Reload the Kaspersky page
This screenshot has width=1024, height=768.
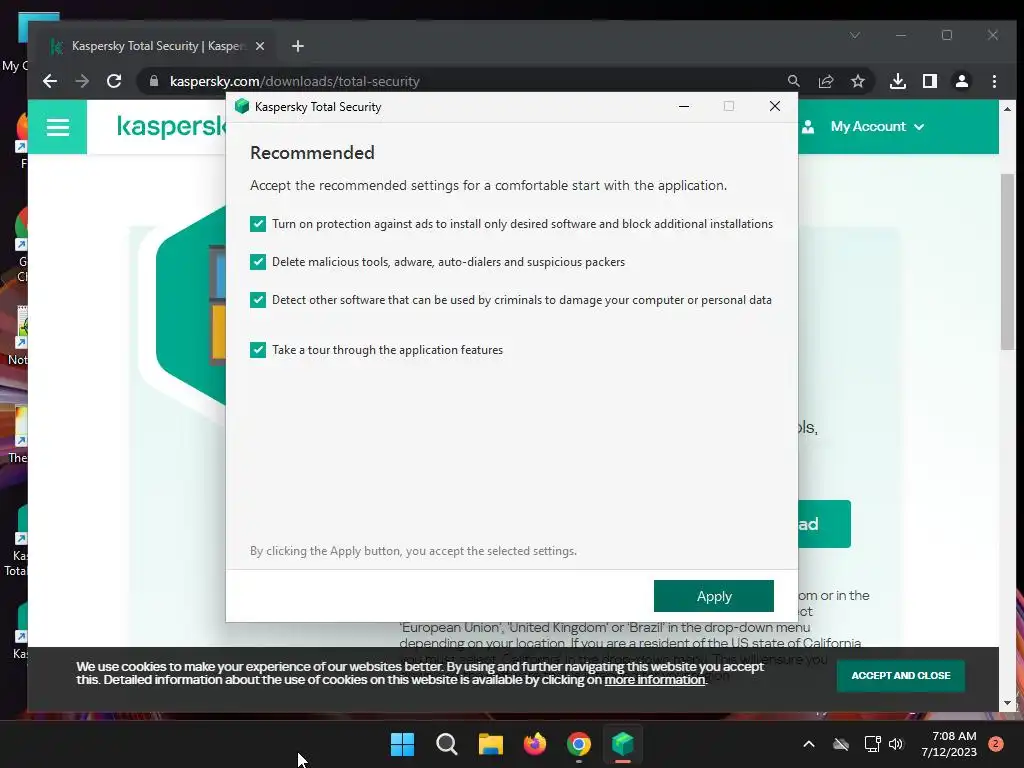pyautogui.click(x=114, y=81)
